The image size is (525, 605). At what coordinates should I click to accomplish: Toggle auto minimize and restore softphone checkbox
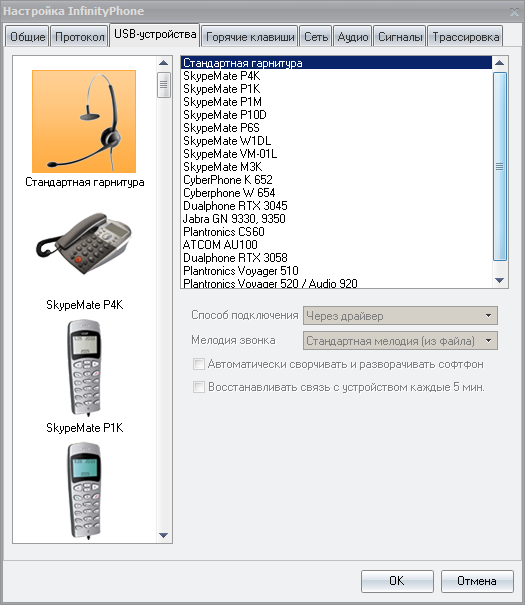point(199,364)
